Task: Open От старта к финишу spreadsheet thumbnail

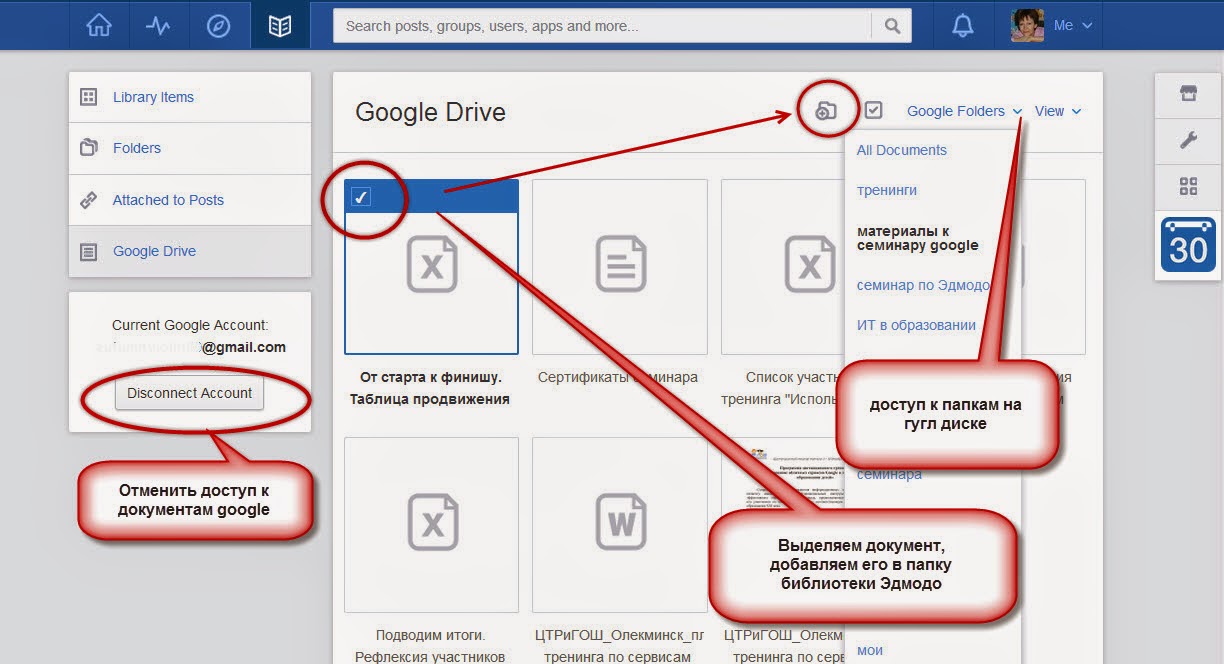Action: (431, 267)
